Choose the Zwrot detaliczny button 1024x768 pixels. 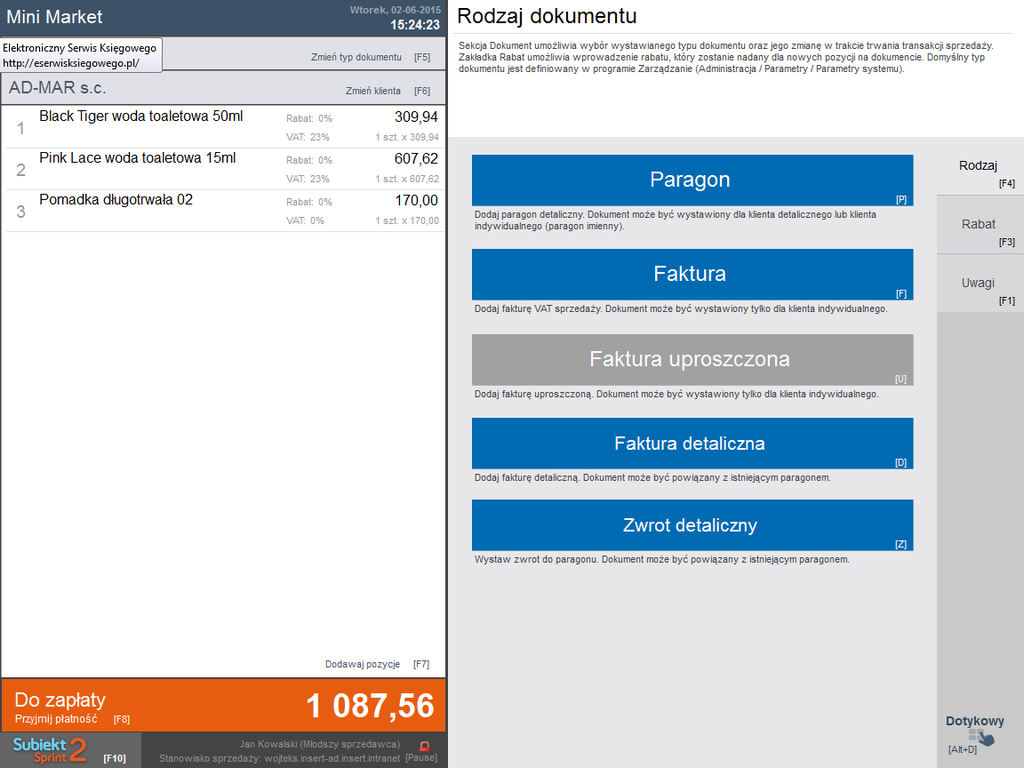click(x=692, y=525)
